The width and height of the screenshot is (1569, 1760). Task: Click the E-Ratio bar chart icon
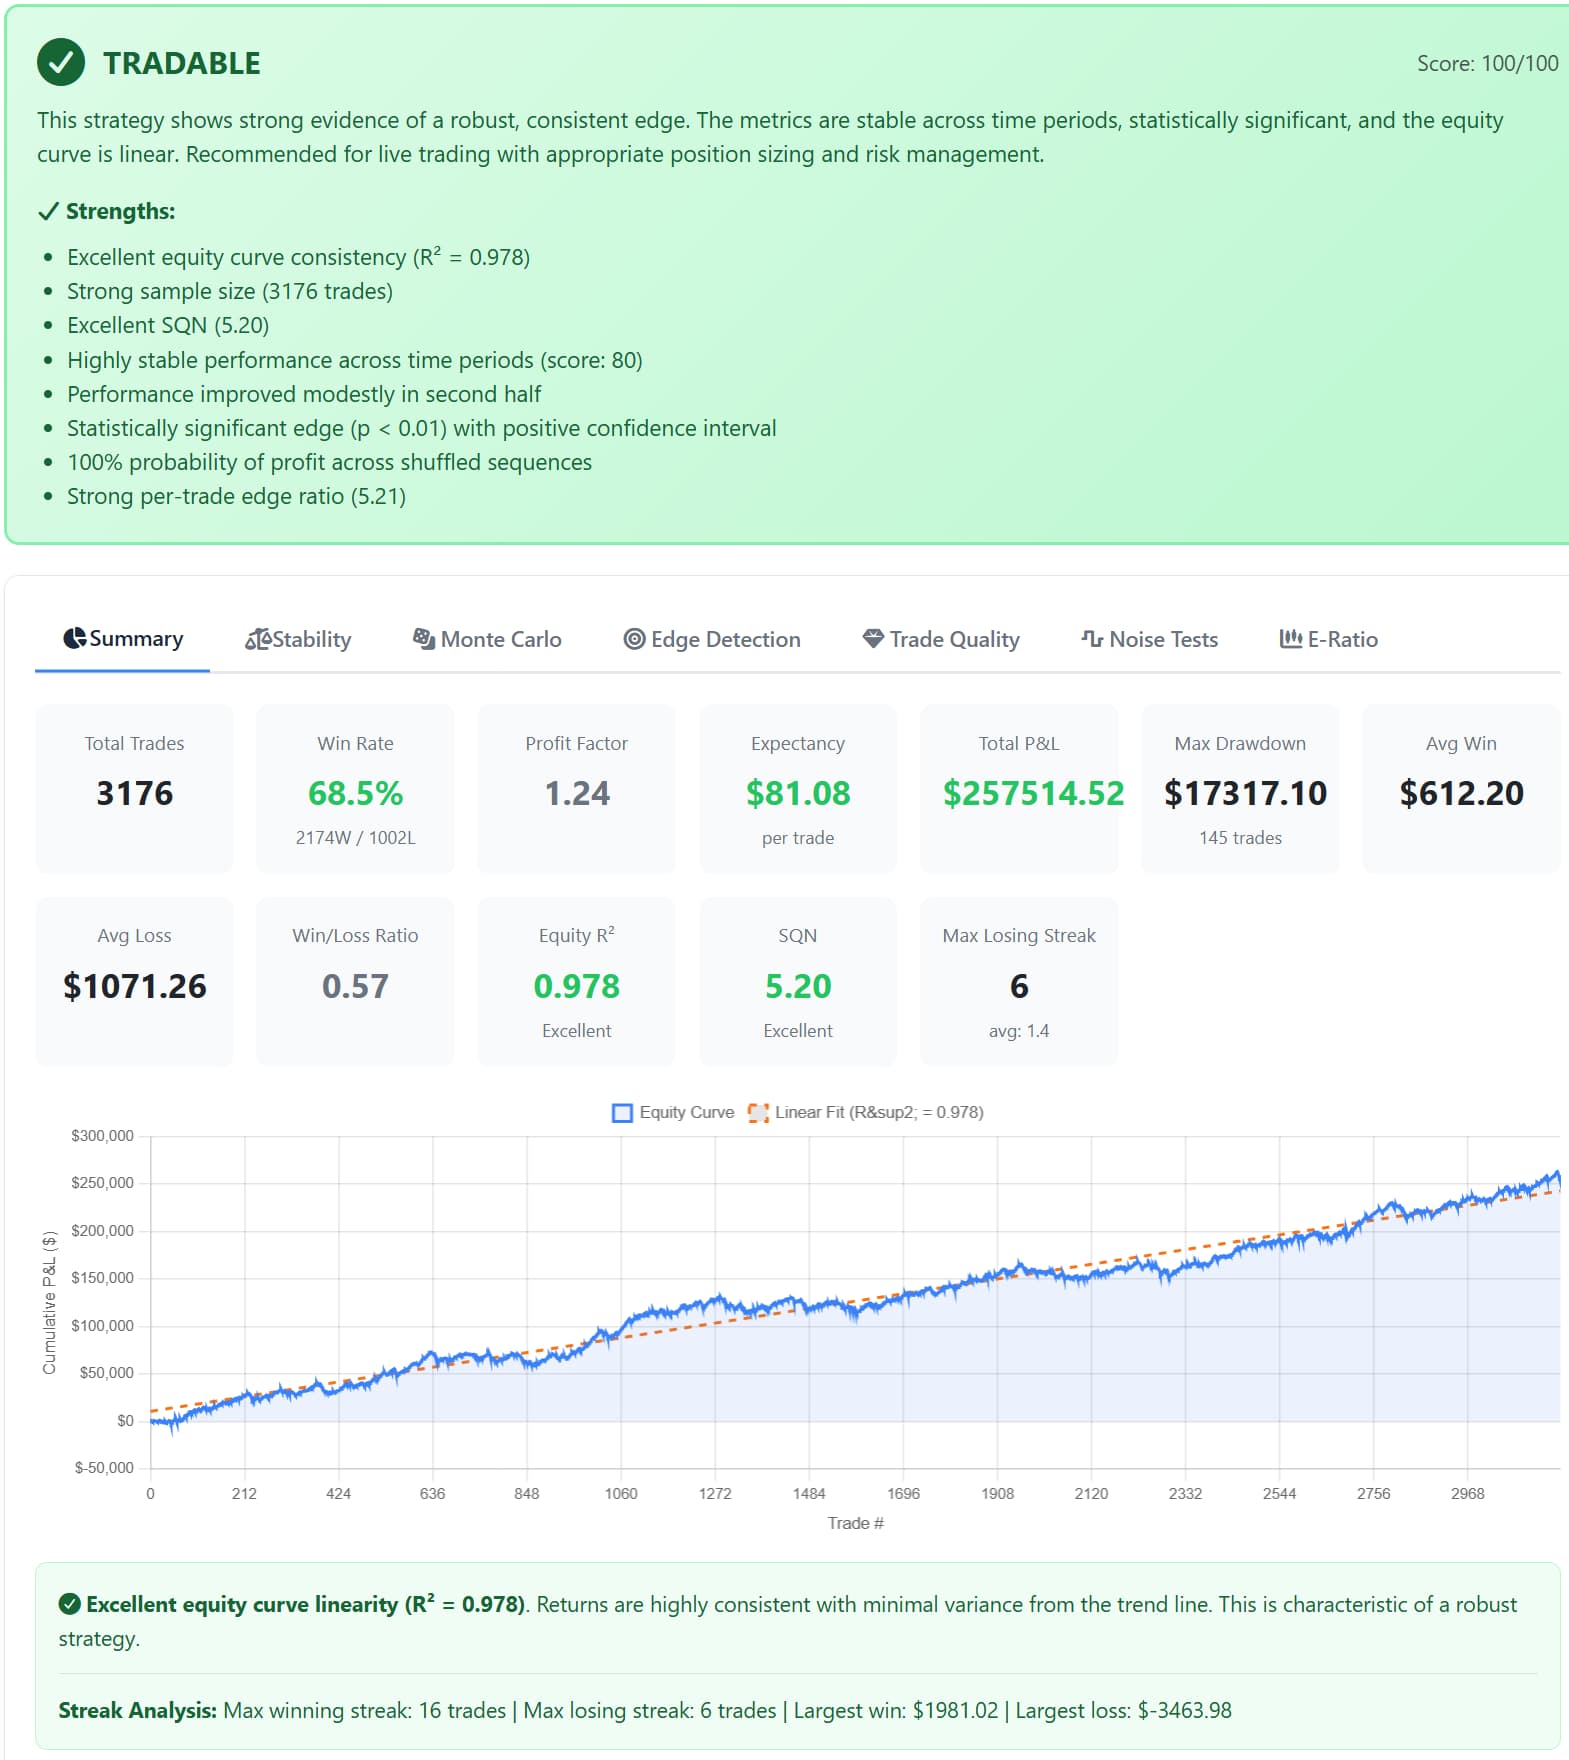pyautogui.click(x=1290, y=639)
